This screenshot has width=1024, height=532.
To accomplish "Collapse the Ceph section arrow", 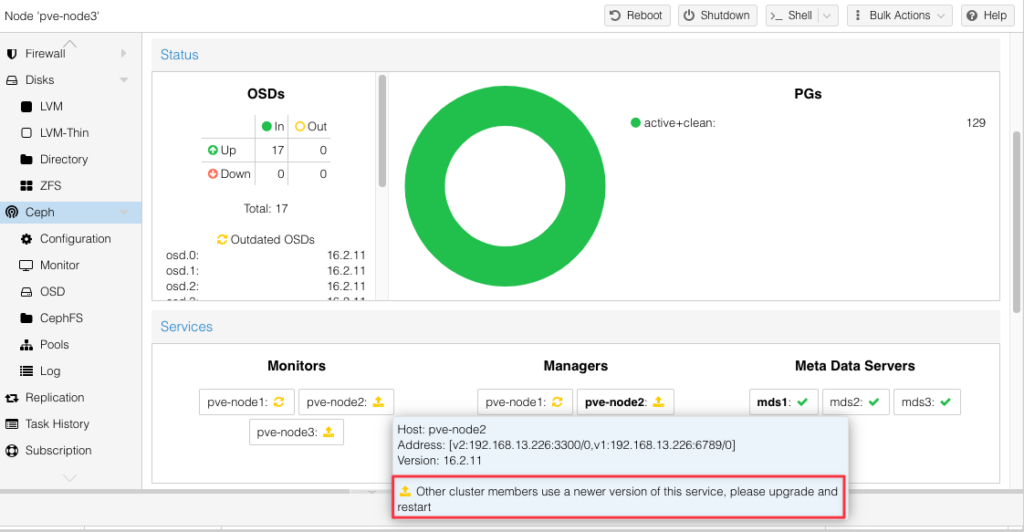I will [x=123, y=212].
